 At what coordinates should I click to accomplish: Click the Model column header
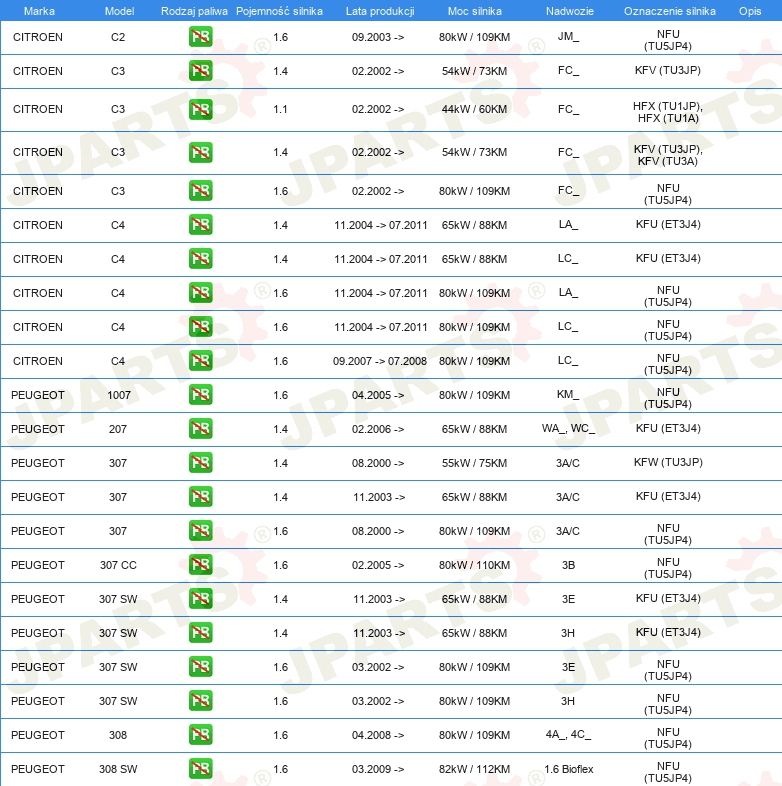point(119,11)
